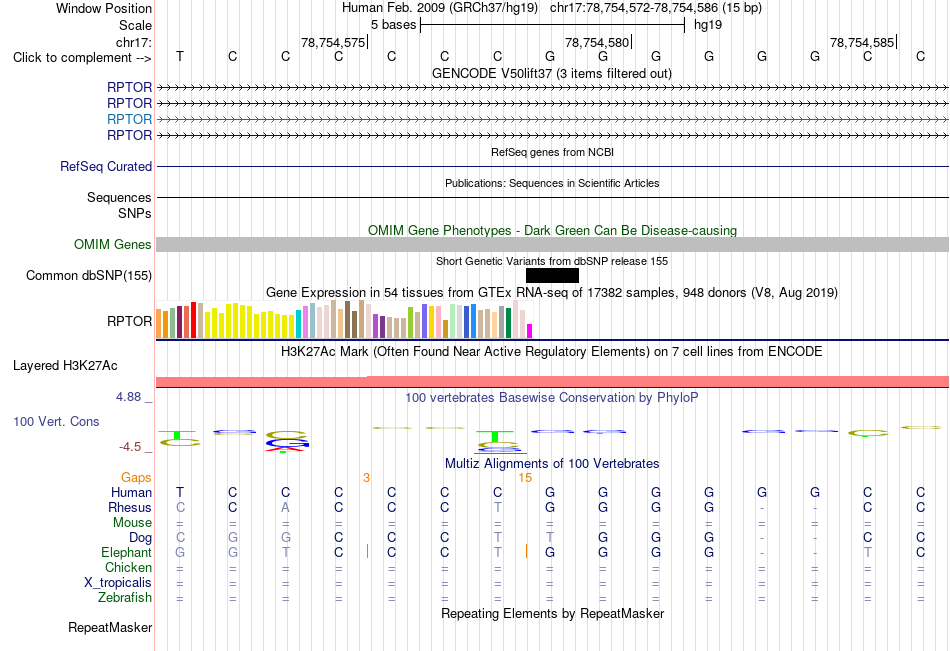
Task: Open the light-blue RPTOR transcript label
Action: coord(129,119)
